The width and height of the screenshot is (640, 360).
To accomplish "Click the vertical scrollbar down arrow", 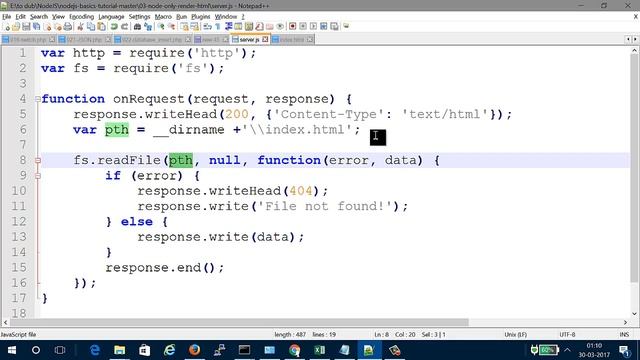I will [634, 314].
